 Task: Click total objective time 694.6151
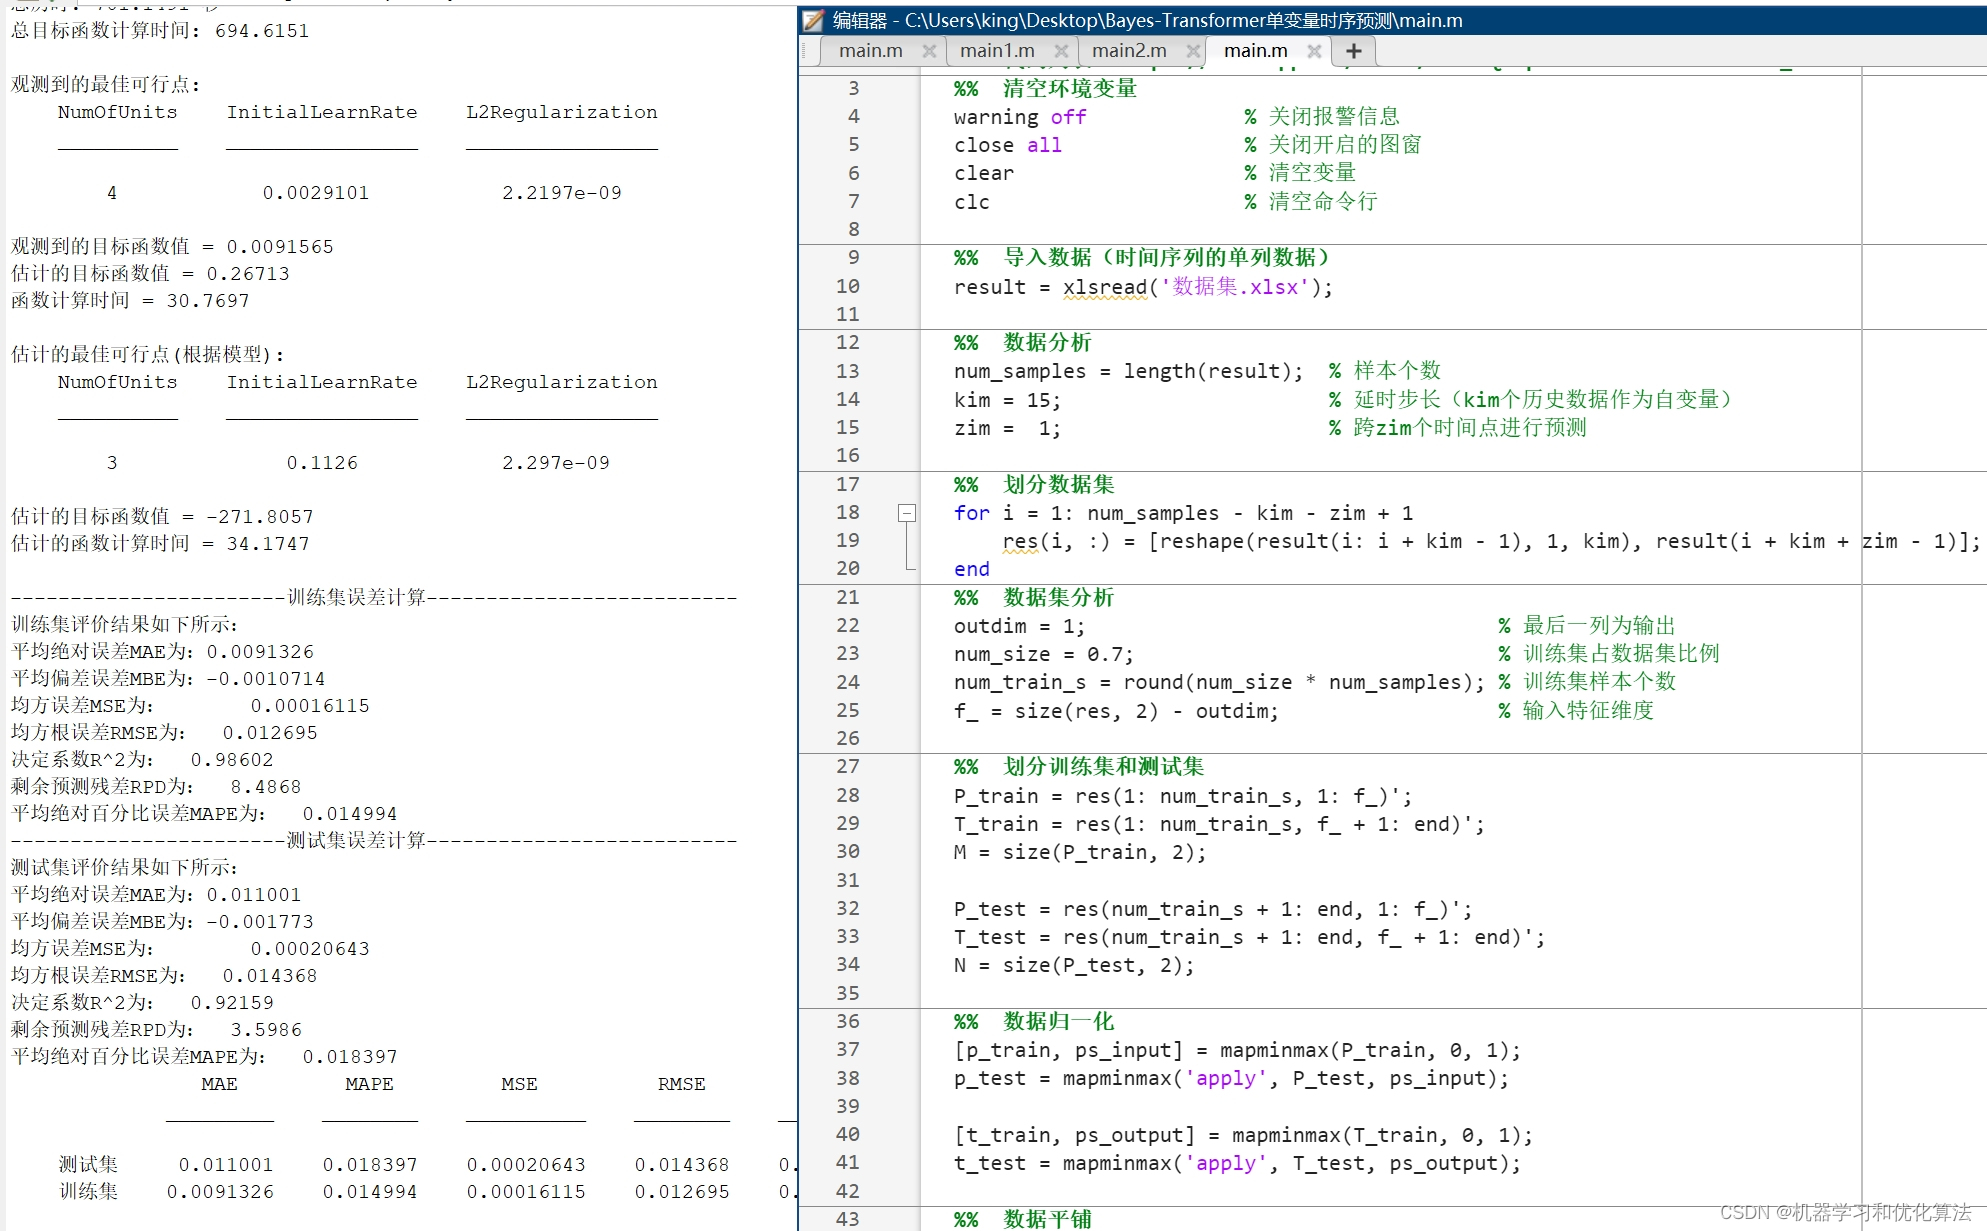pos(262,31)
